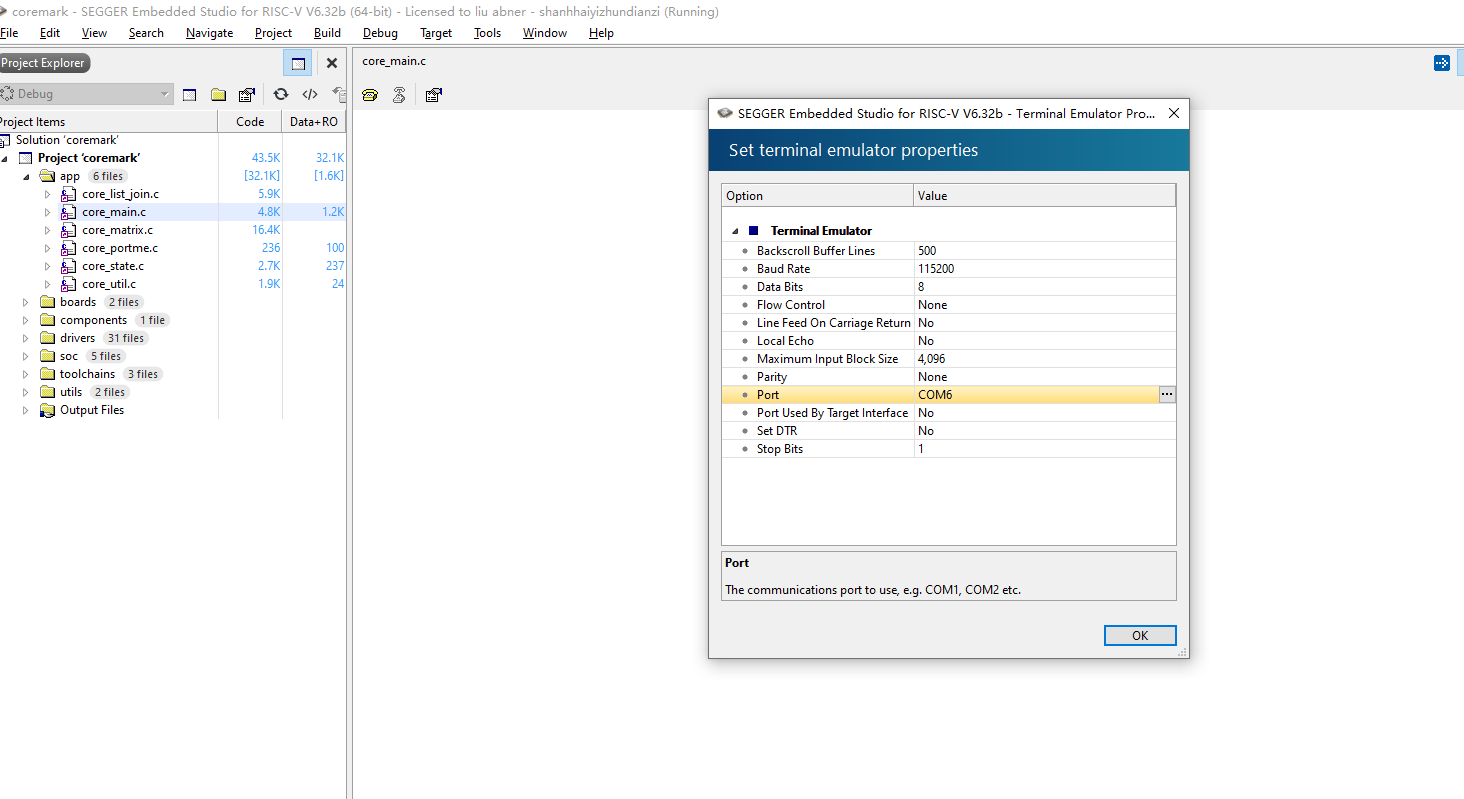Close the Terminal Emulator Properties dialog
Viewport: 1464px width, 799px height.
pyautogui.click(x=1174, y=113)
